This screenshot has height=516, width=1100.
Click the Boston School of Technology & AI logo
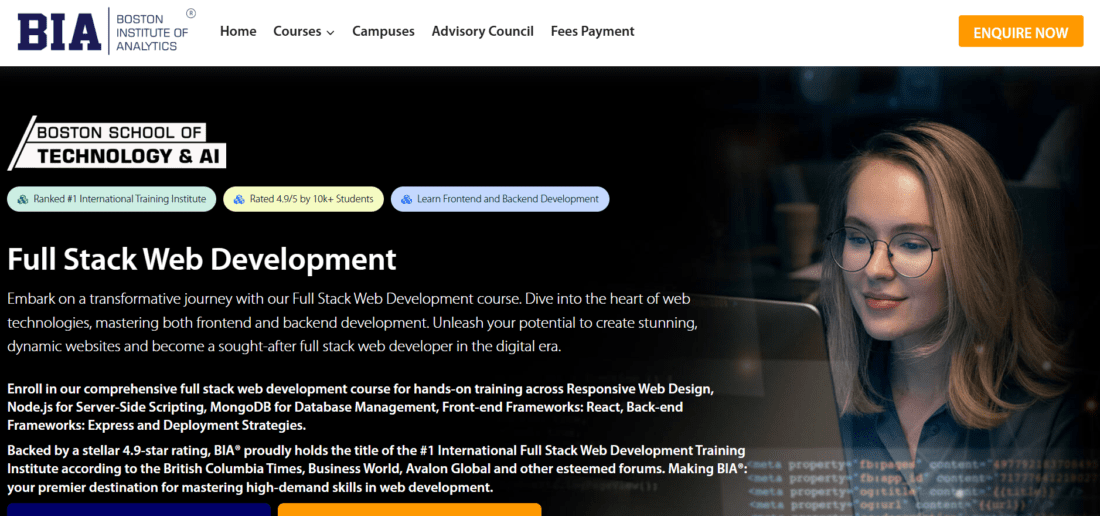point(117,144)
